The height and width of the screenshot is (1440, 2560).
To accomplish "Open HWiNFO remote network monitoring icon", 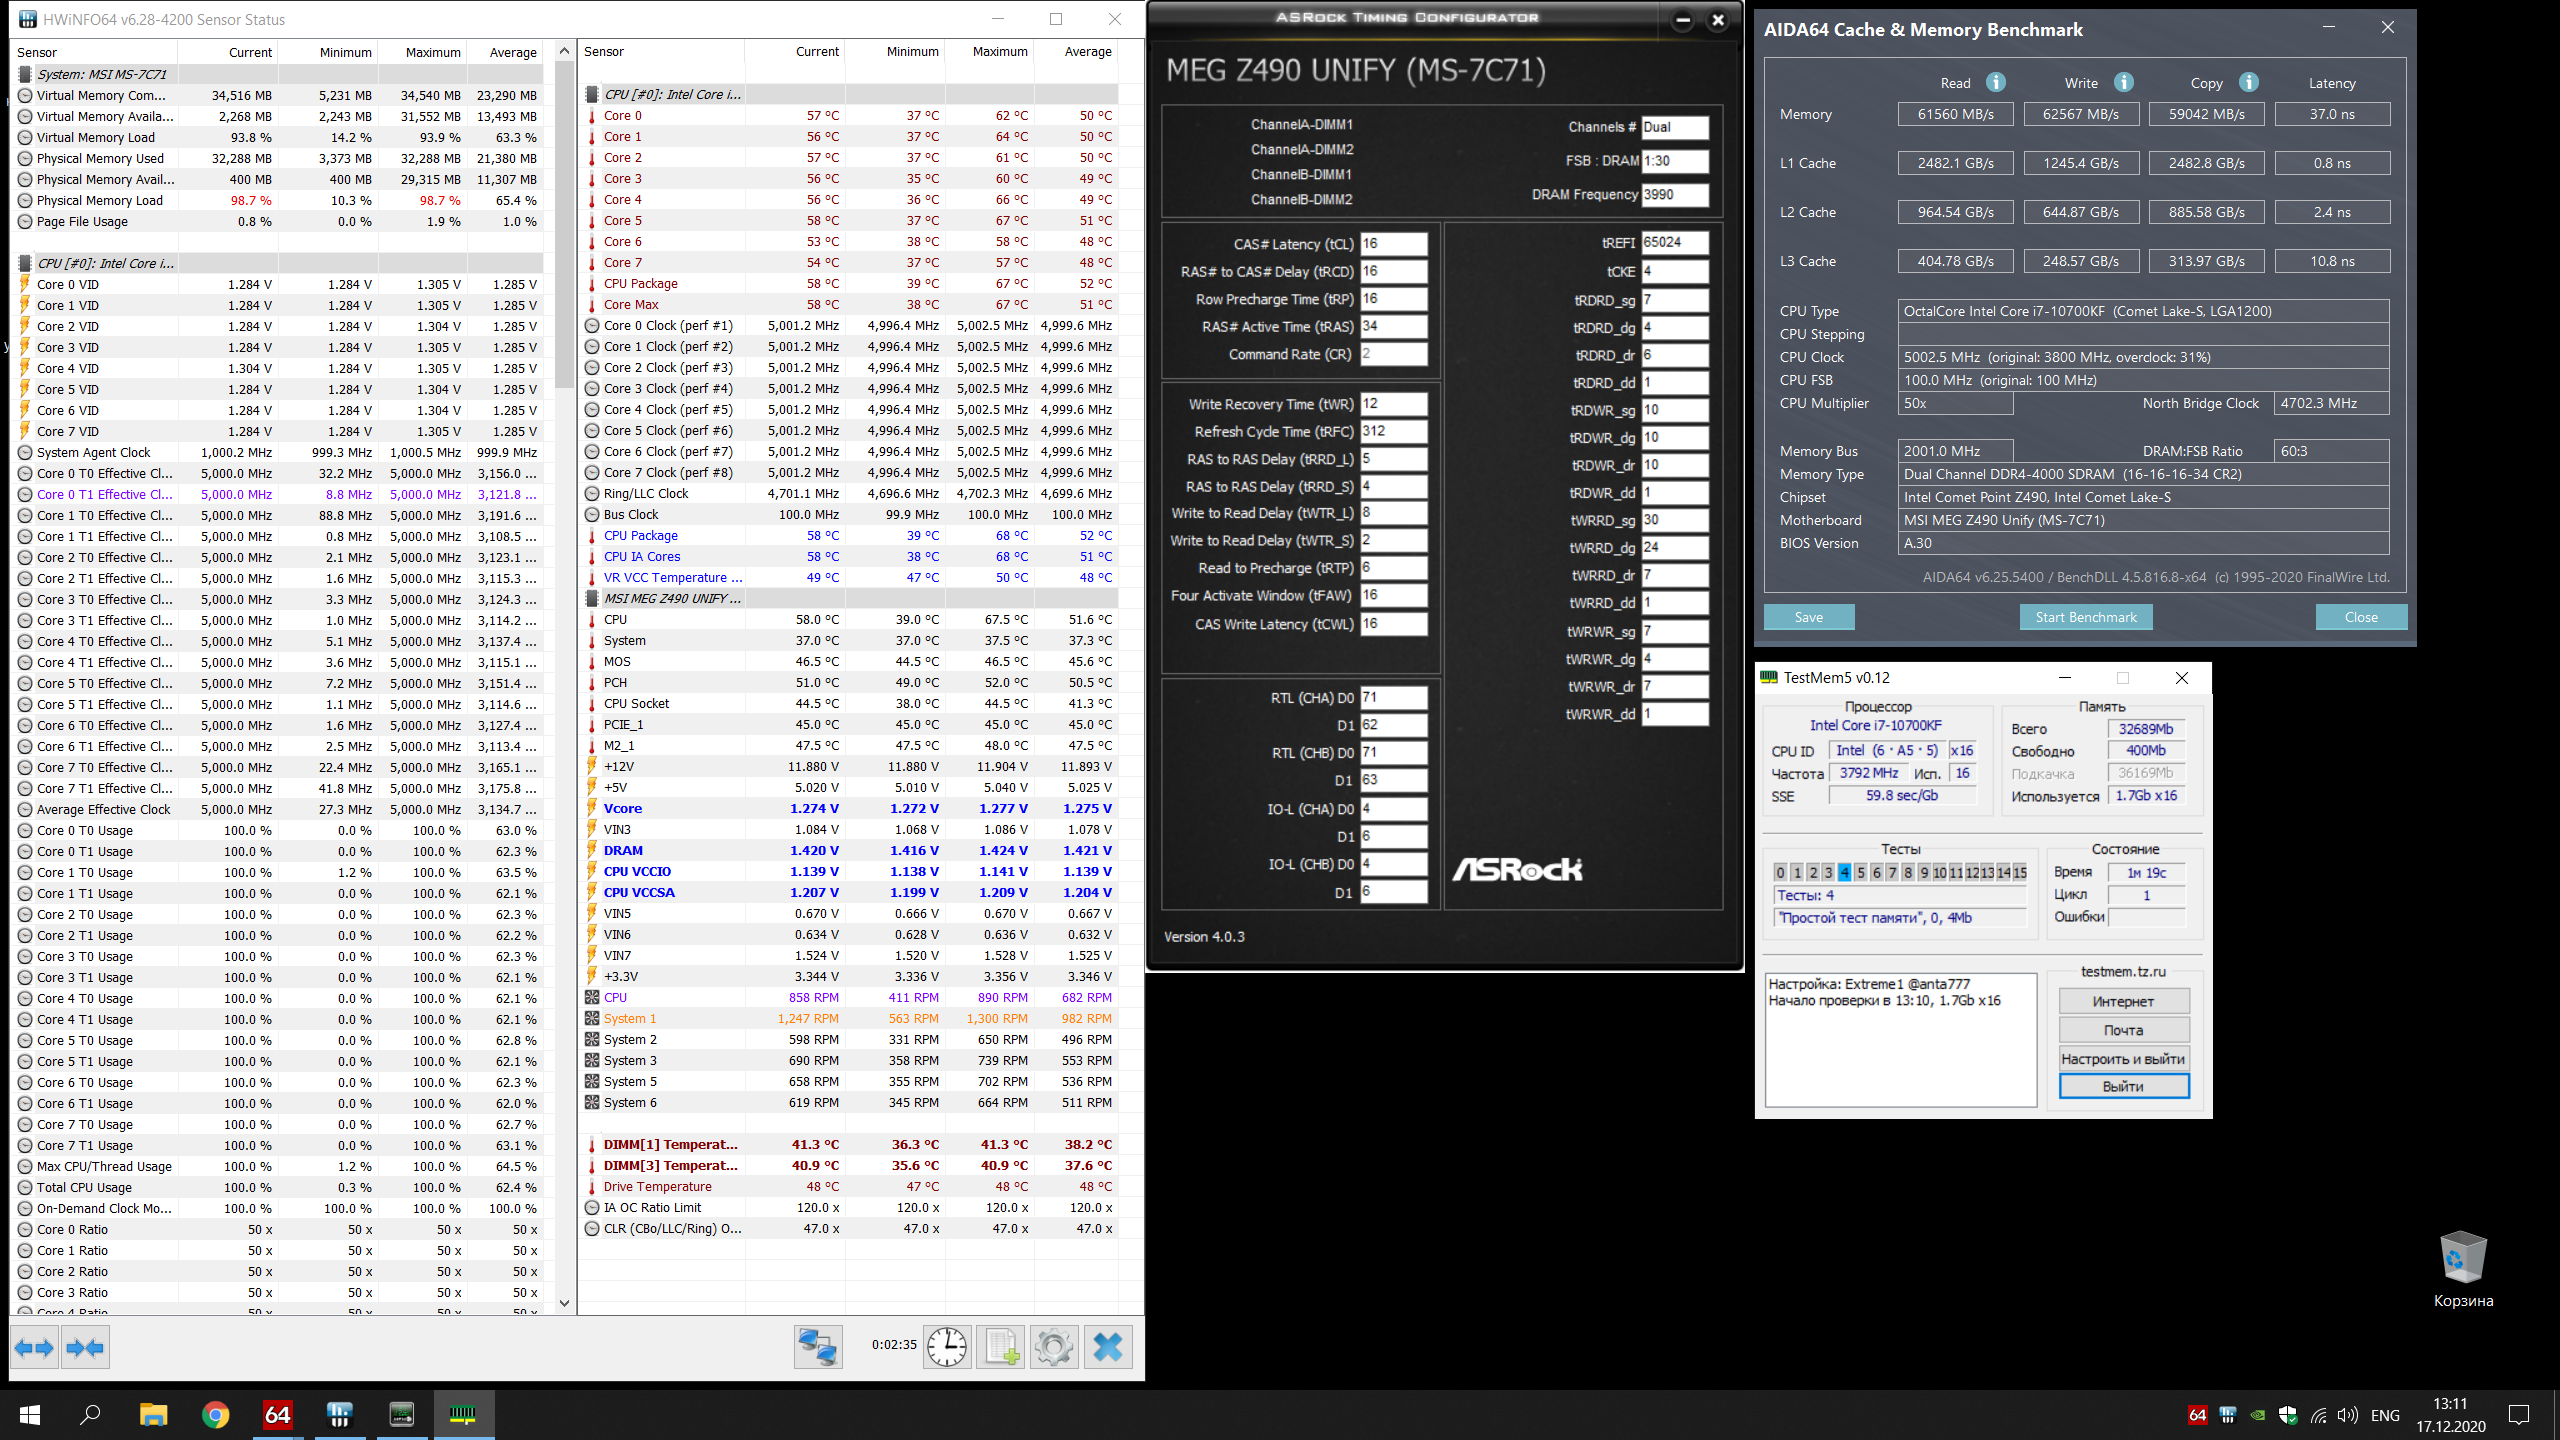I will click(x=817, y=1347).
